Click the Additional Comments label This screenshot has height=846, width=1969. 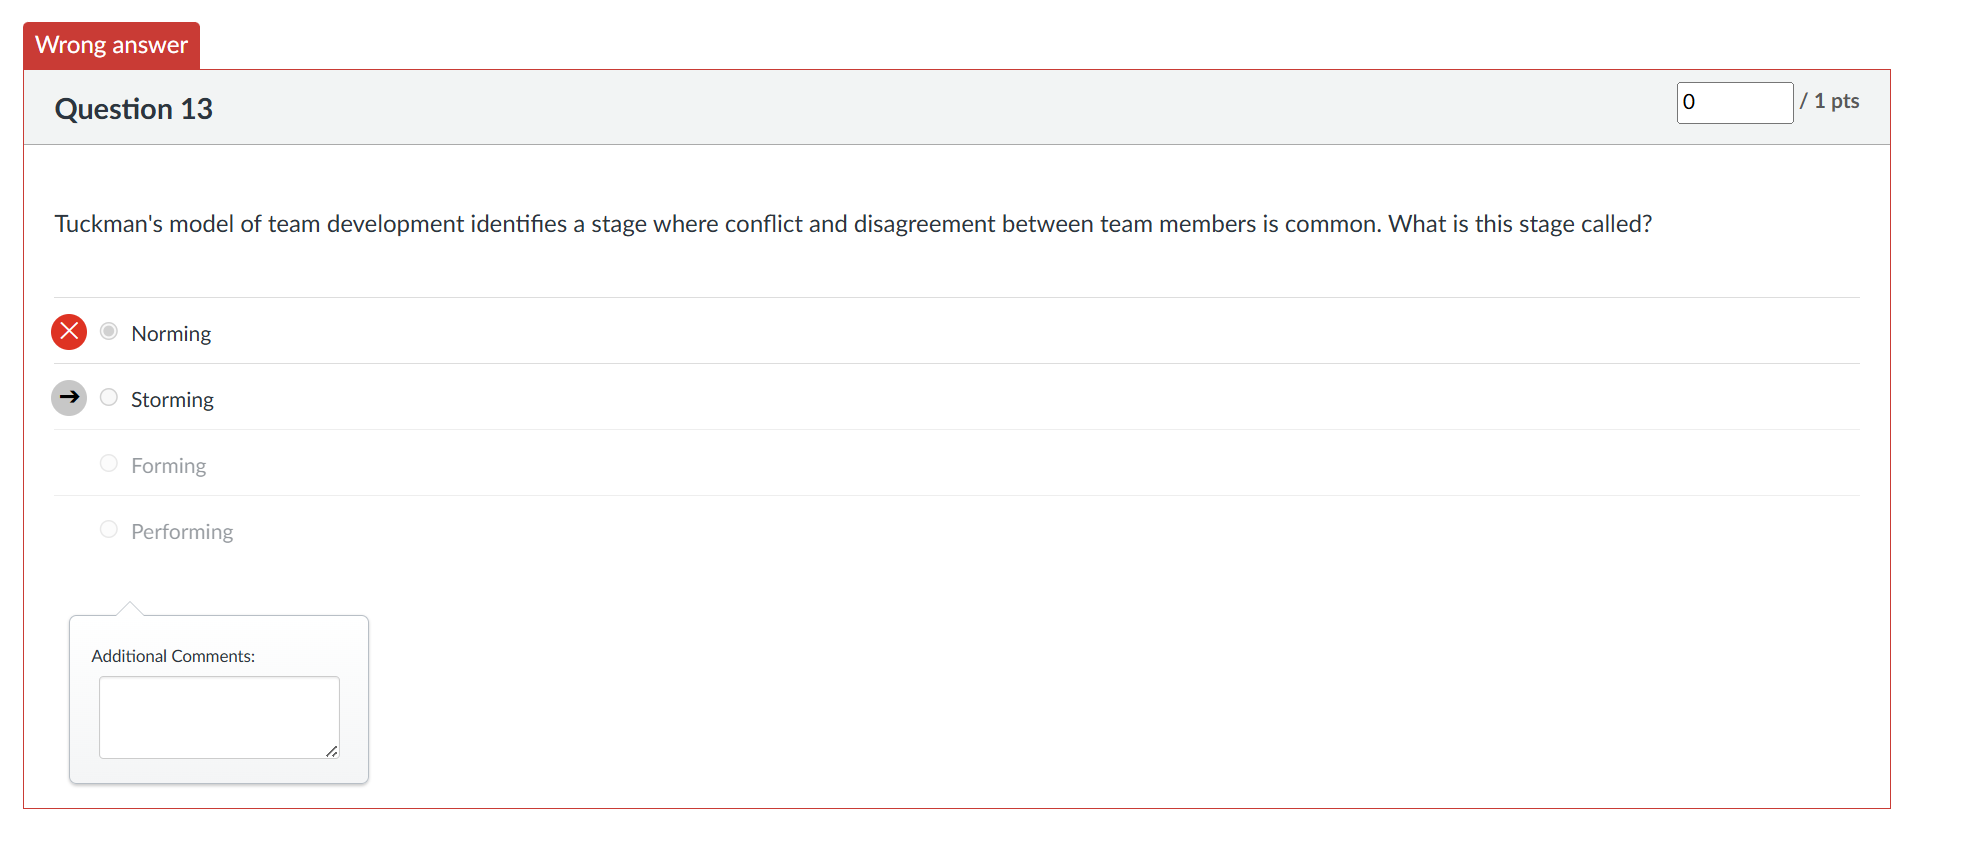click(173, 656)
